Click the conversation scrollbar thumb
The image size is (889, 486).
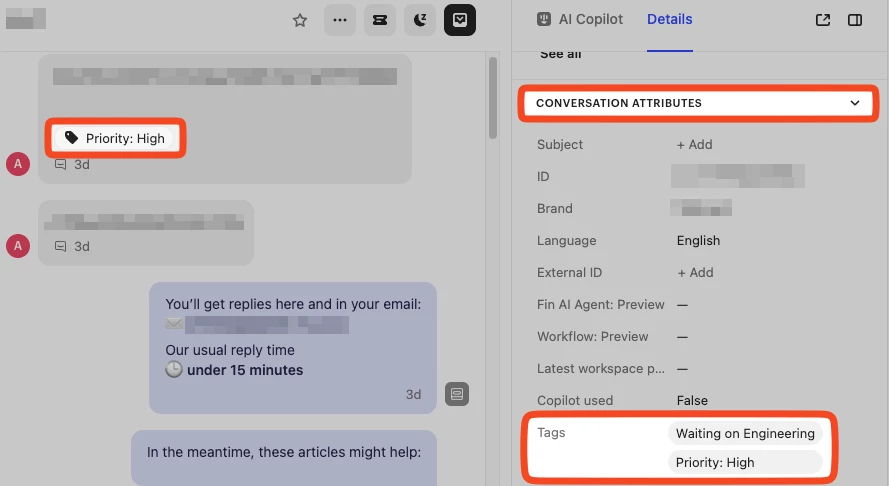(493, 98)
